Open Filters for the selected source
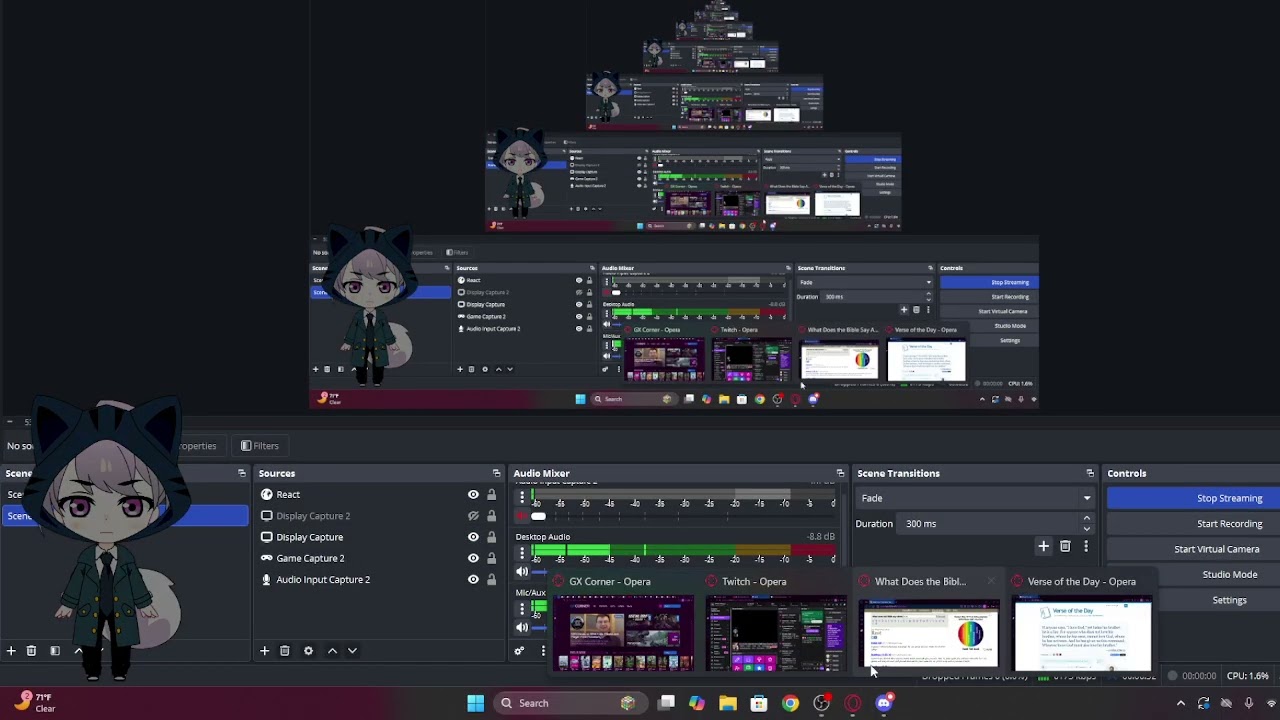 pyautogui.click(x=259, y=446)
